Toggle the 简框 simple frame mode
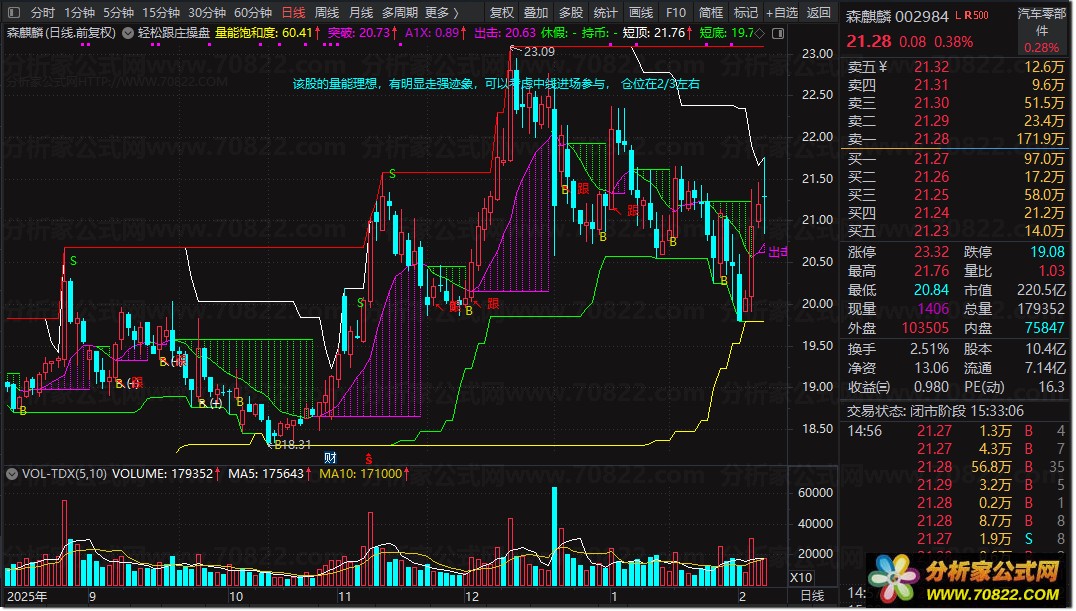Image resolution: width=1076 pixels, height=611 pixels. [x=711, y=12]
